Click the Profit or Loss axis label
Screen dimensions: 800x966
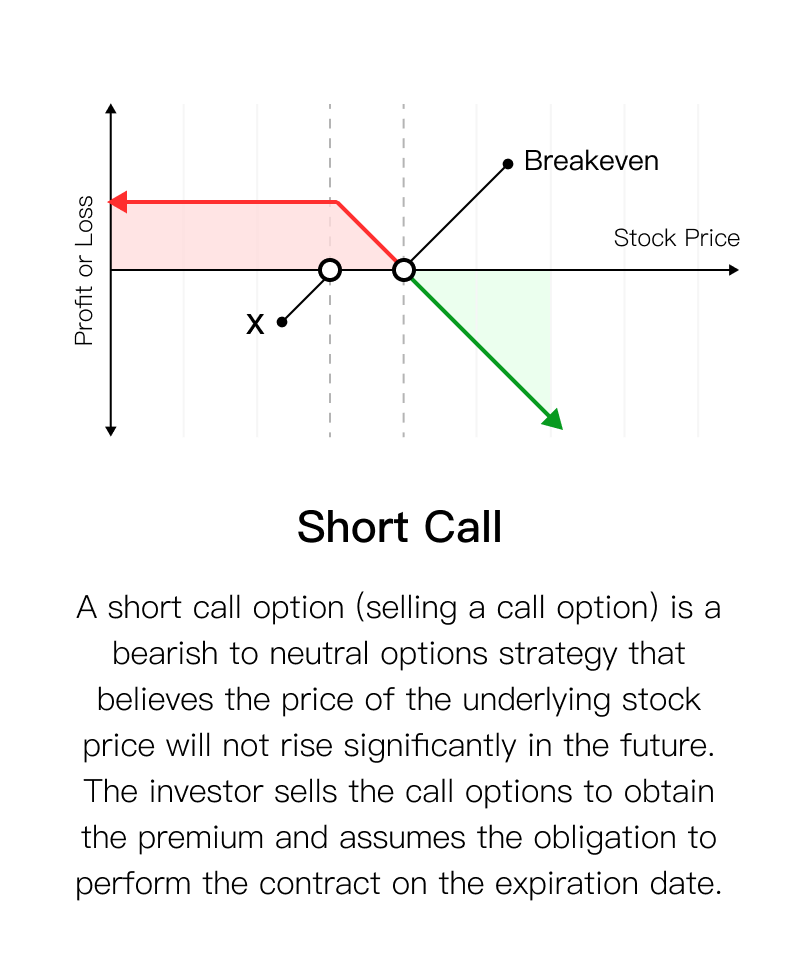pyautogui.click(x=84, y=270)
